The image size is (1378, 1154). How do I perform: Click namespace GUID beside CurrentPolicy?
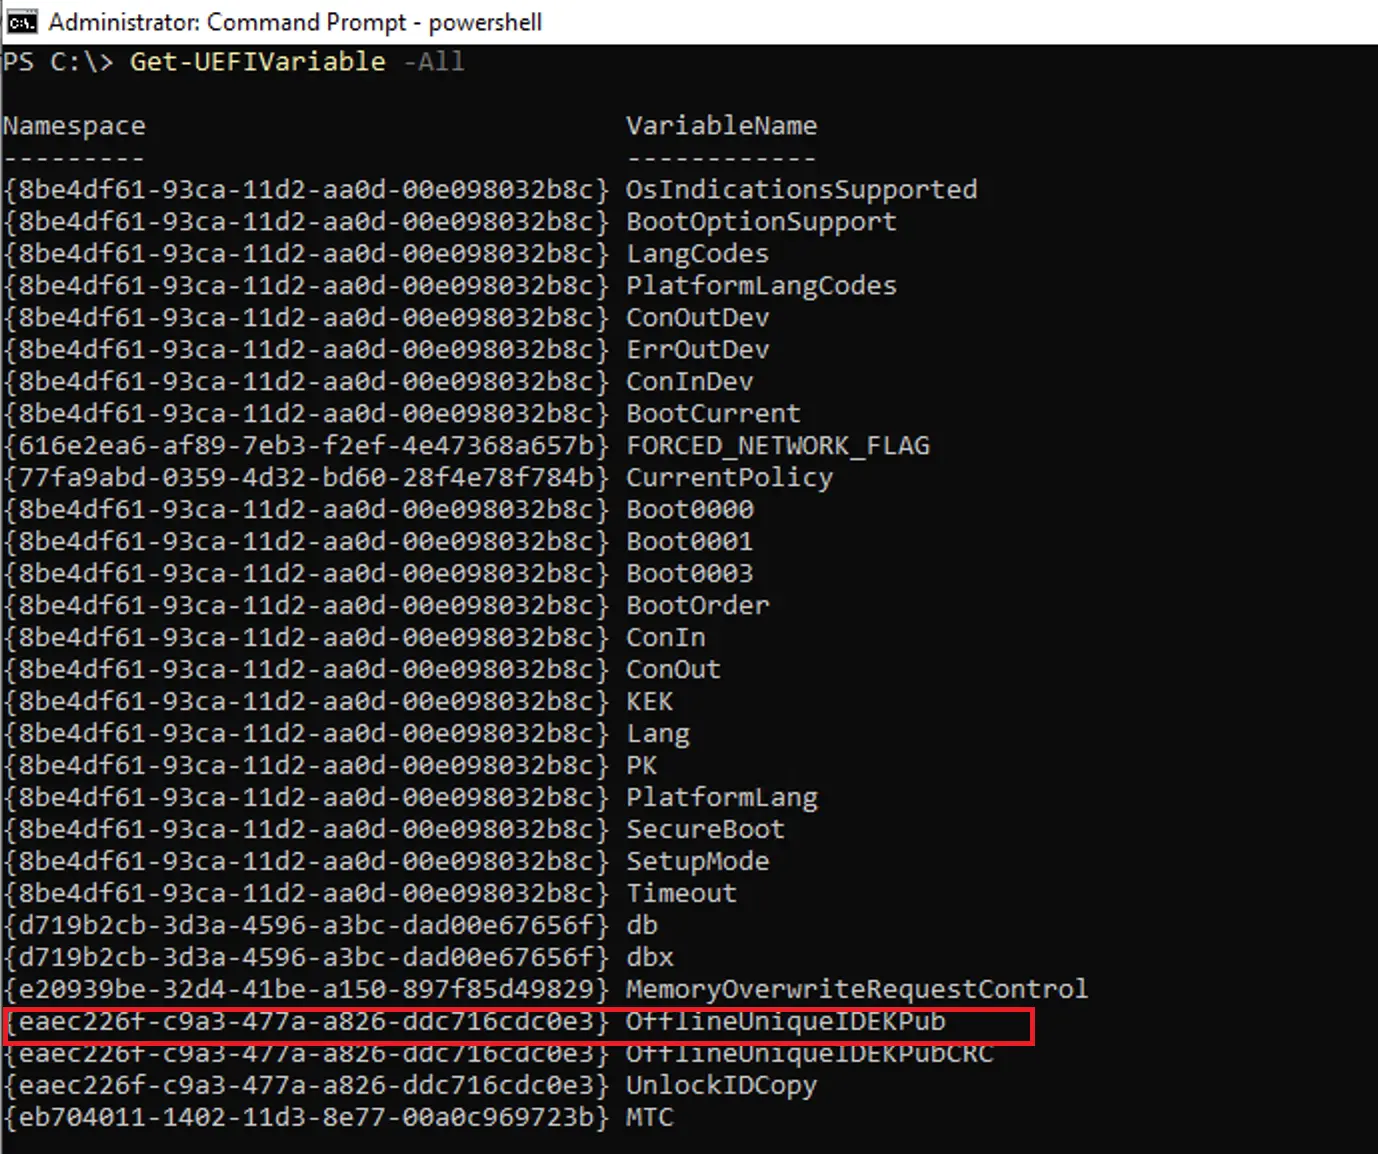pyautogui.click(x=306, y=478)
